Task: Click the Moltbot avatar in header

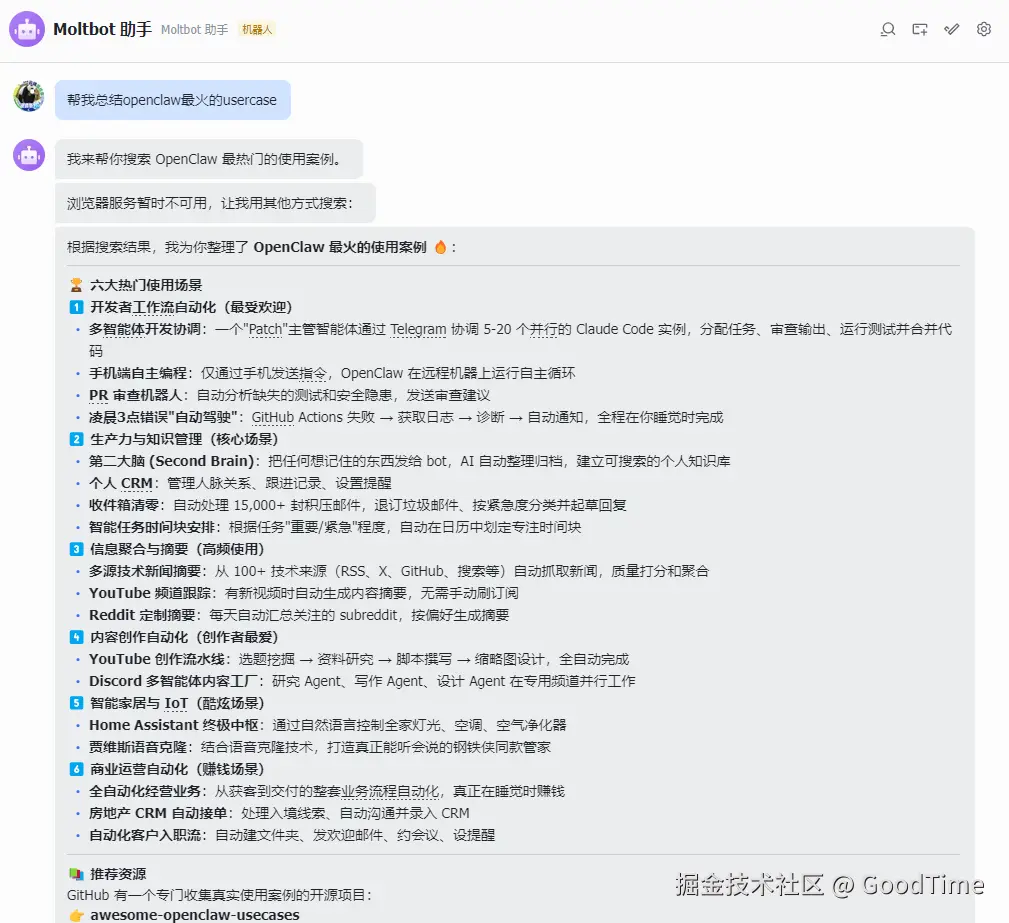Action: pyautogui.click(x=27, y=29)
